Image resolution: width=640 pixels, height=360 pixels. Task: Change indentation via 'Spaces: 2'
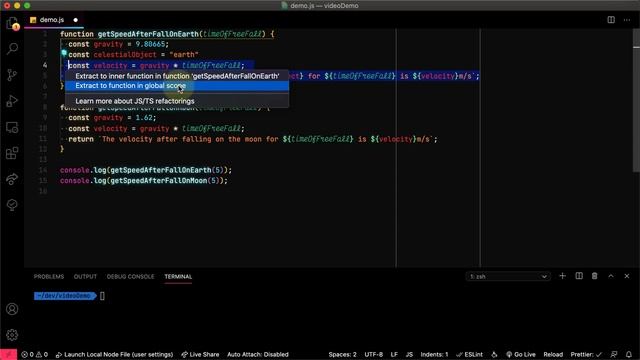pos(342,354)
